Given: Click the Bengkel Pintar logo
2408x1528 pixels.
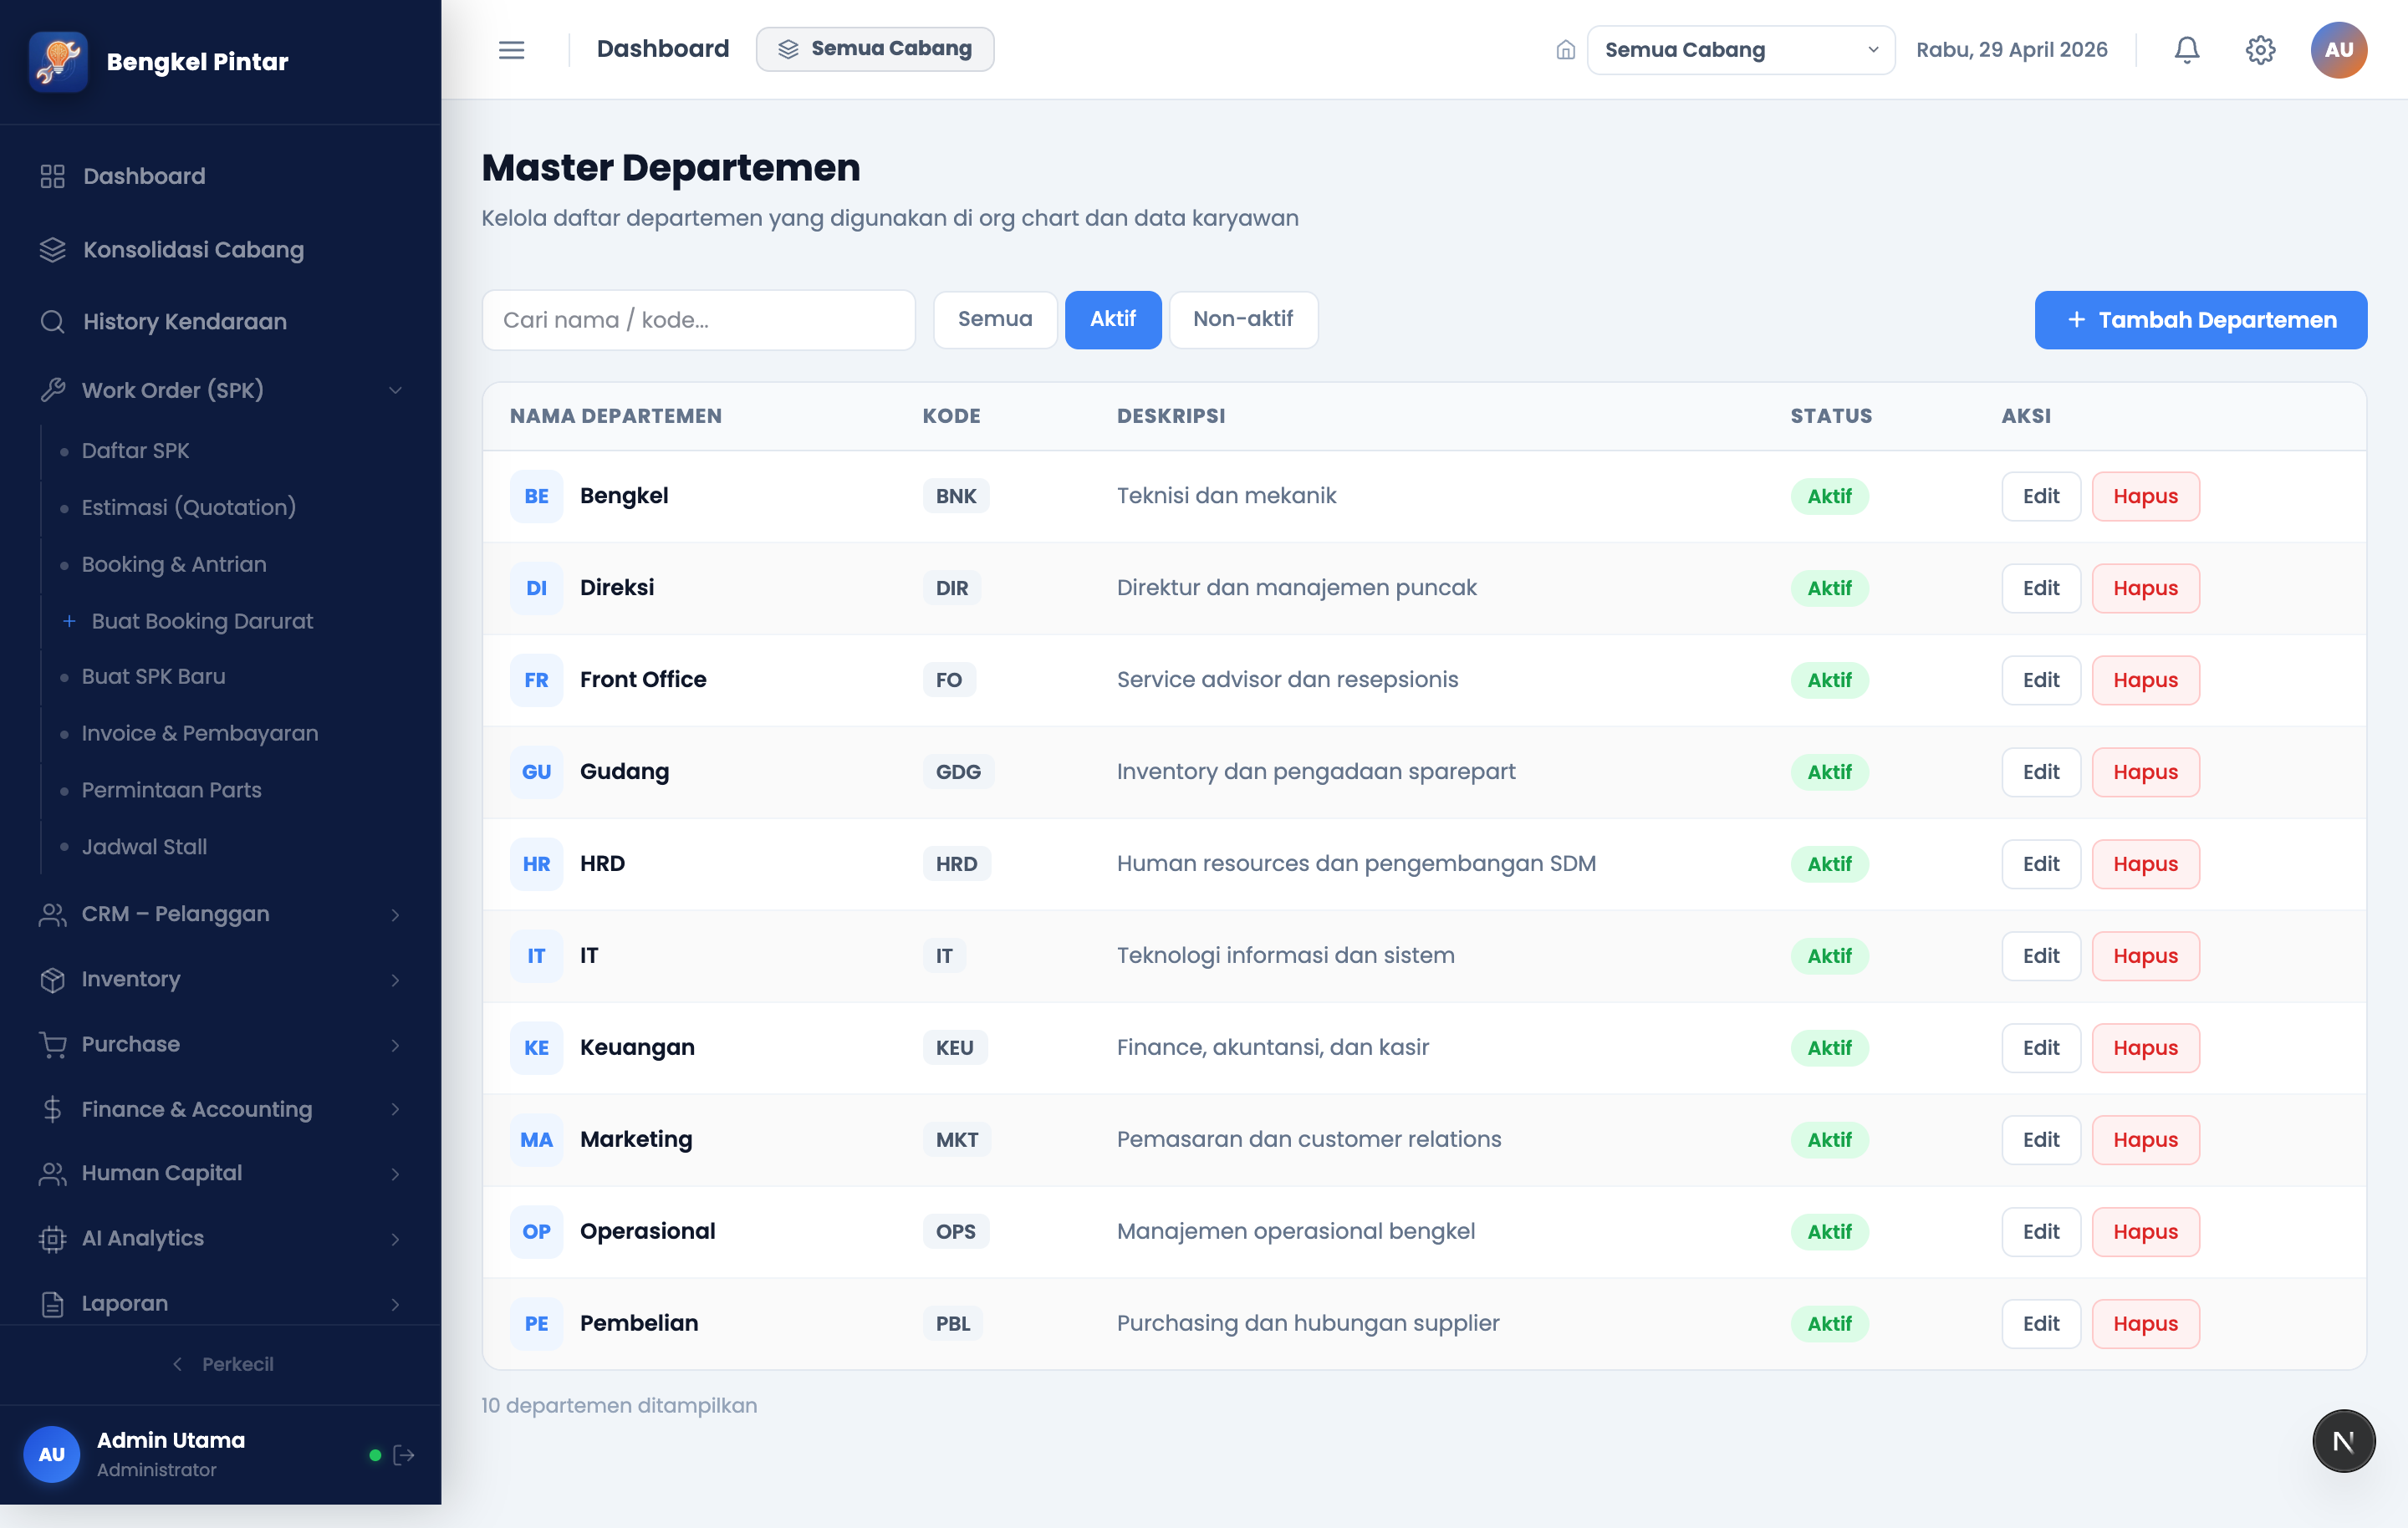Looking at the screenshot, I should tap(59, 61).
